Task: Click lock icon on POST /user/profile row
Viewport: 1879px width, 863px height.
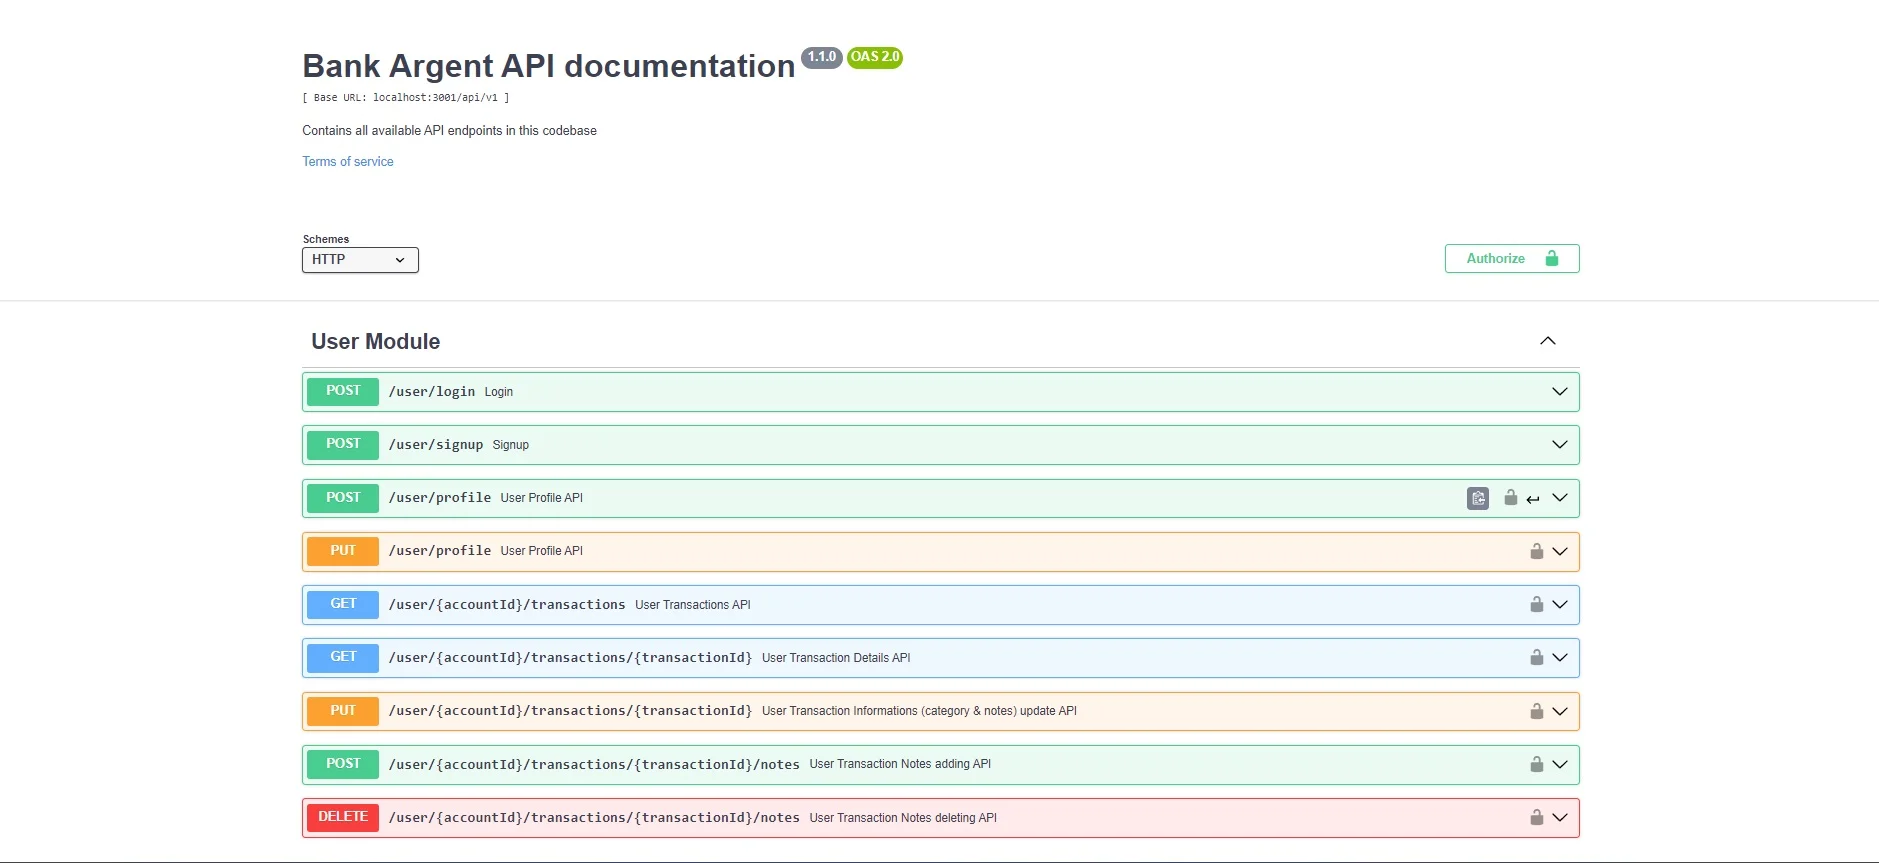Action: pos(1511,497)
